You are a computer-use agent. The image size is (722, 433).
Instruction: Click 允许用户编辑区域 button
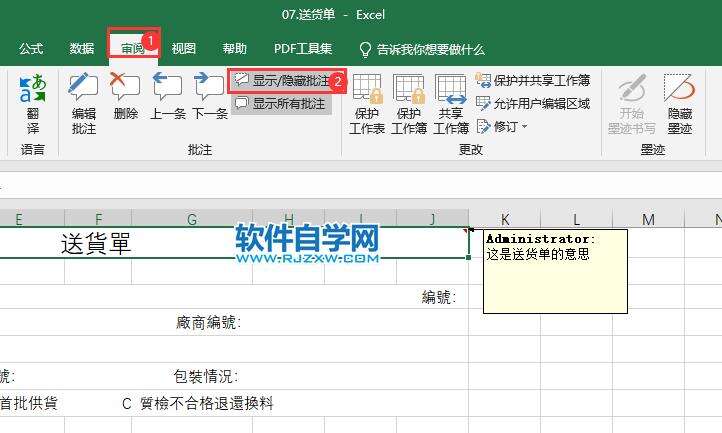[533, 104]
